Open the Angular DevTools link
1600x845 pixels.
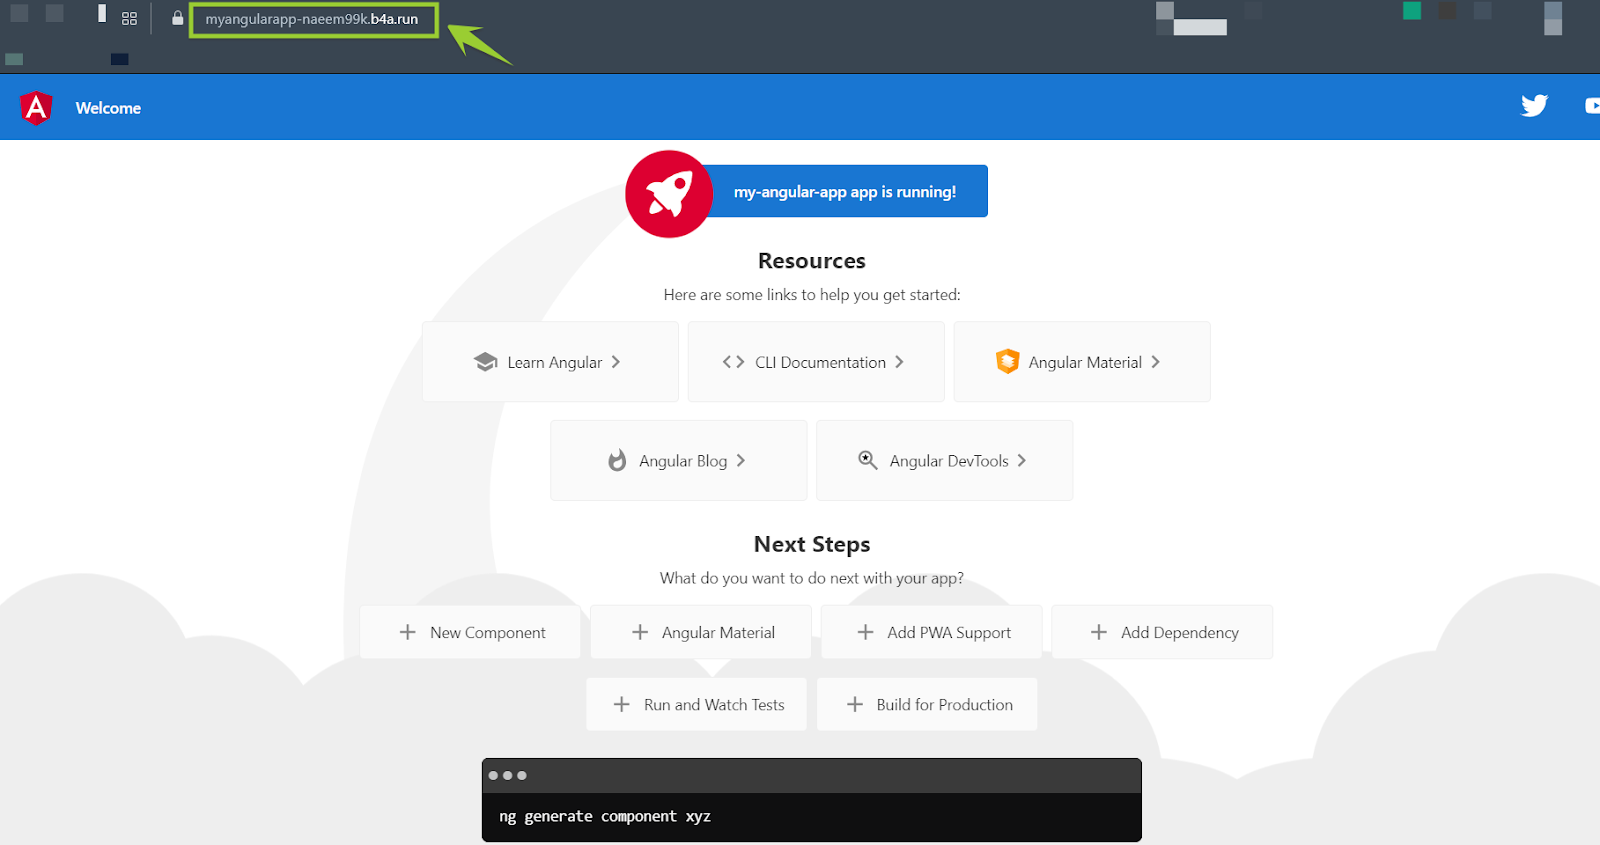[x=944, y=460]
